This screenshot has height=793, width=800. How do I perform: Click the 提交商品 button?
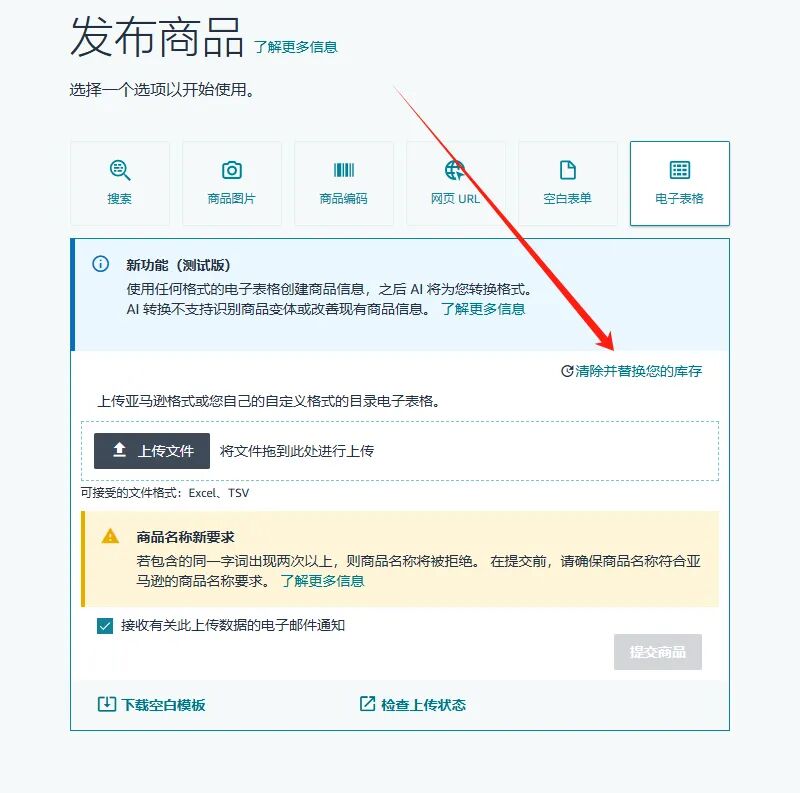coord(660,652)
